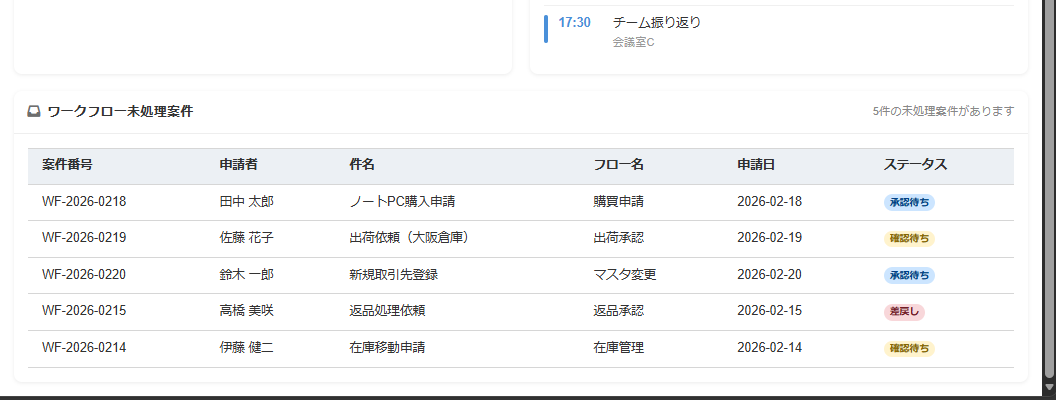1056x400 pixels.
Task: Click the 在庫管理 flow name
Action: pyautogui.click(x=618, y=348)
